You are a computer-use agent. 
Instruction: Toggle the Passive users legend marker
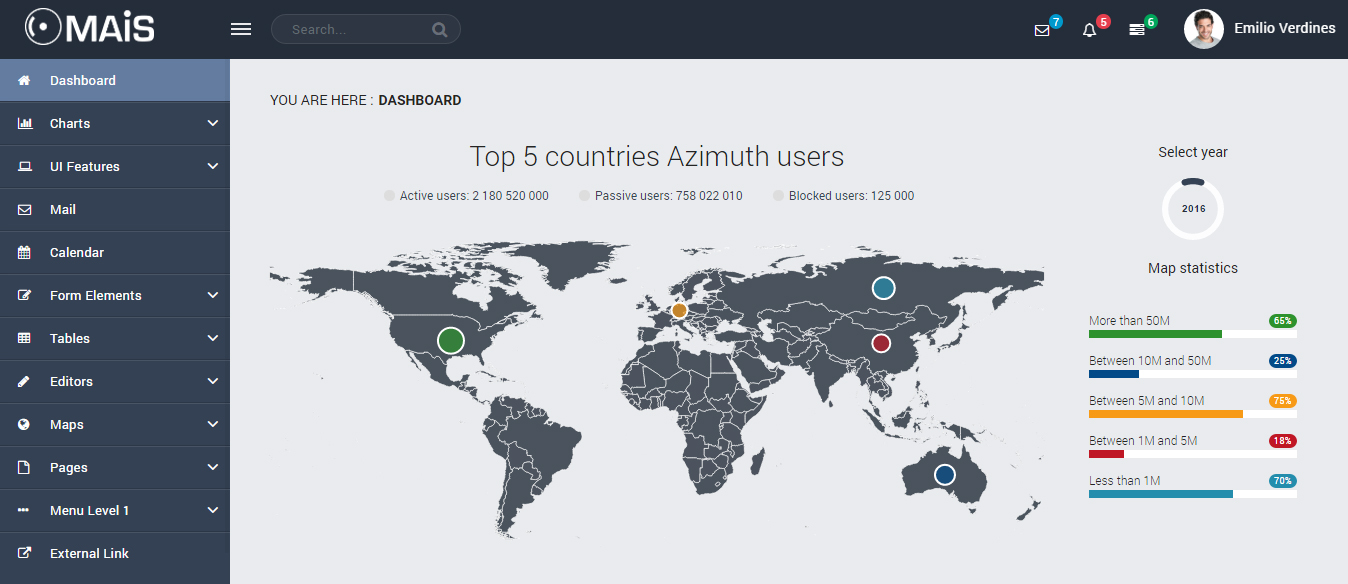(x=585, y=196)
